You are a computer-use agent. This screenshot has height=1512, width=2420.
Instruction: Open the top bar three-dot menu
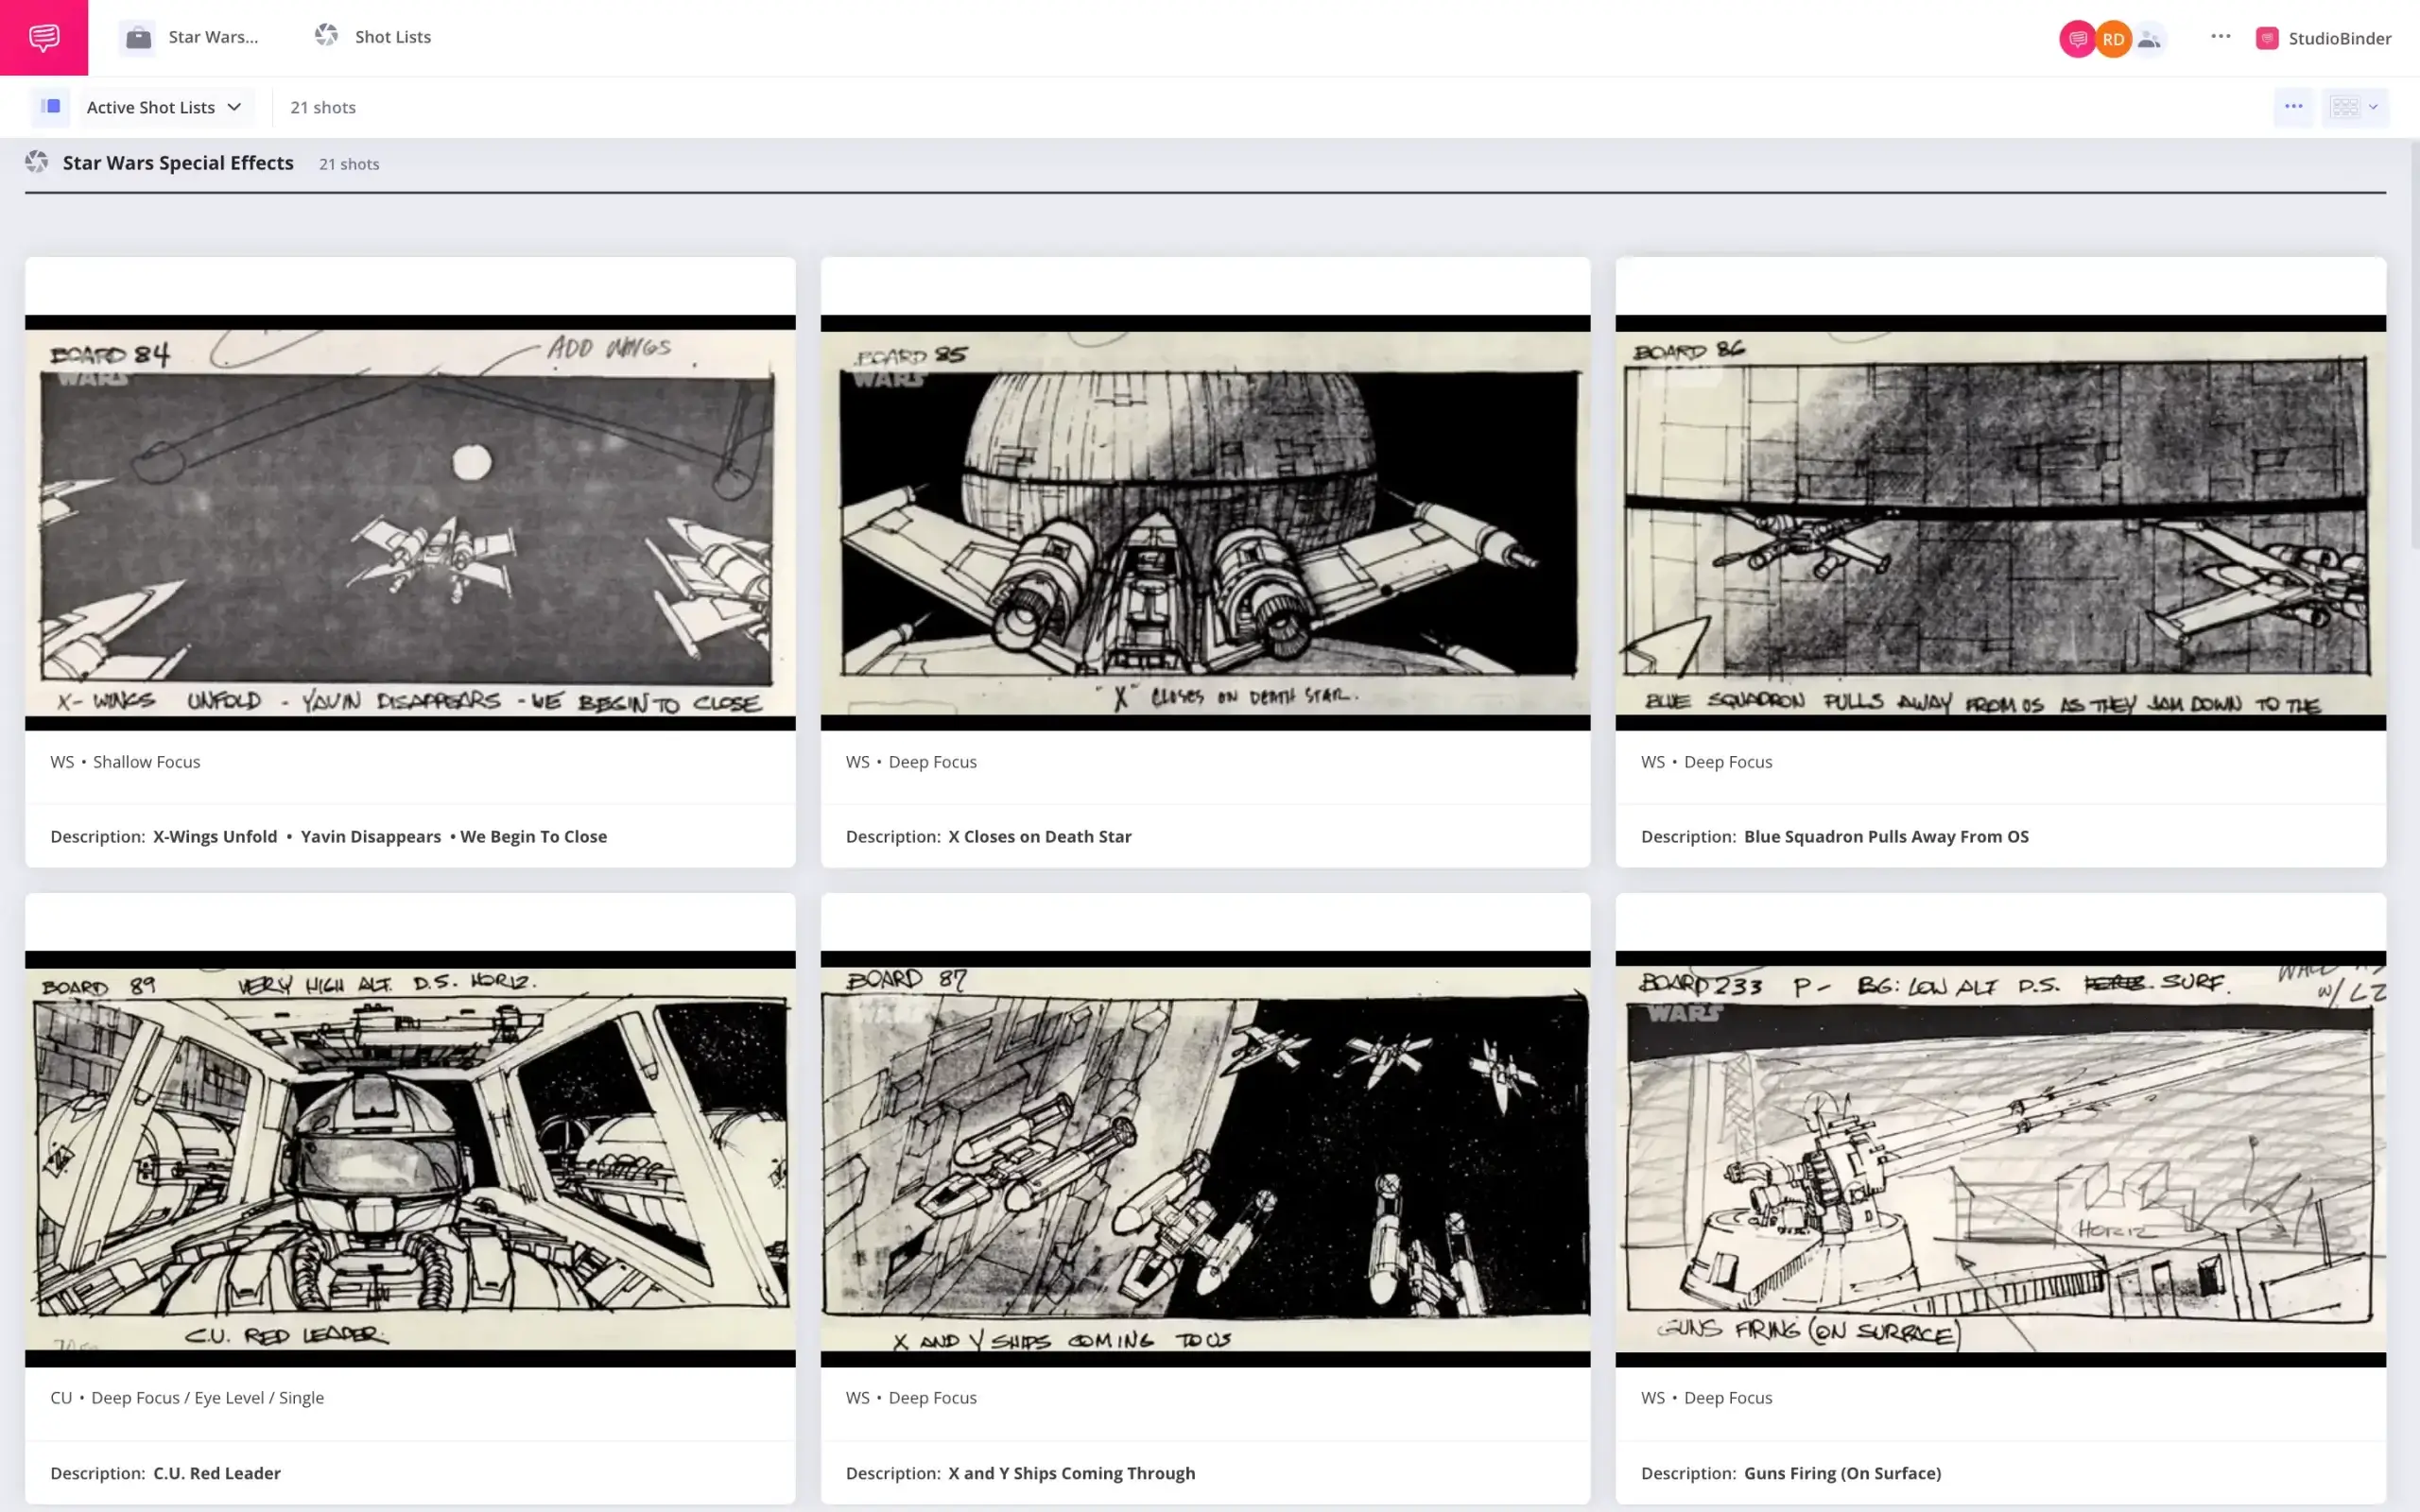tap(2220, 37)
